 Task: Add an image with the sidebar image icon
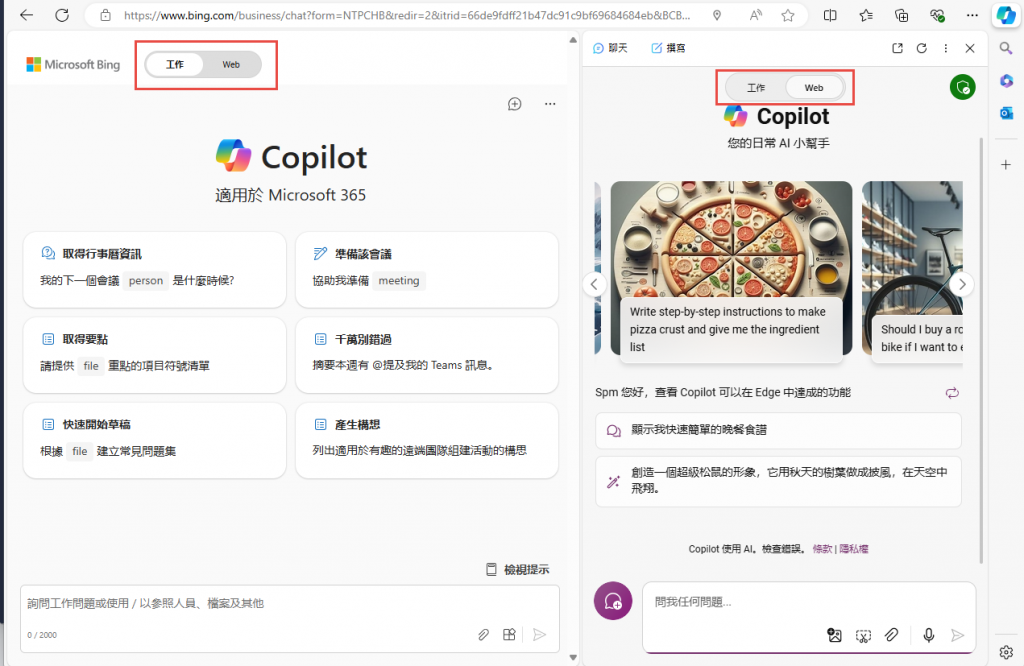tap(834, 635)
